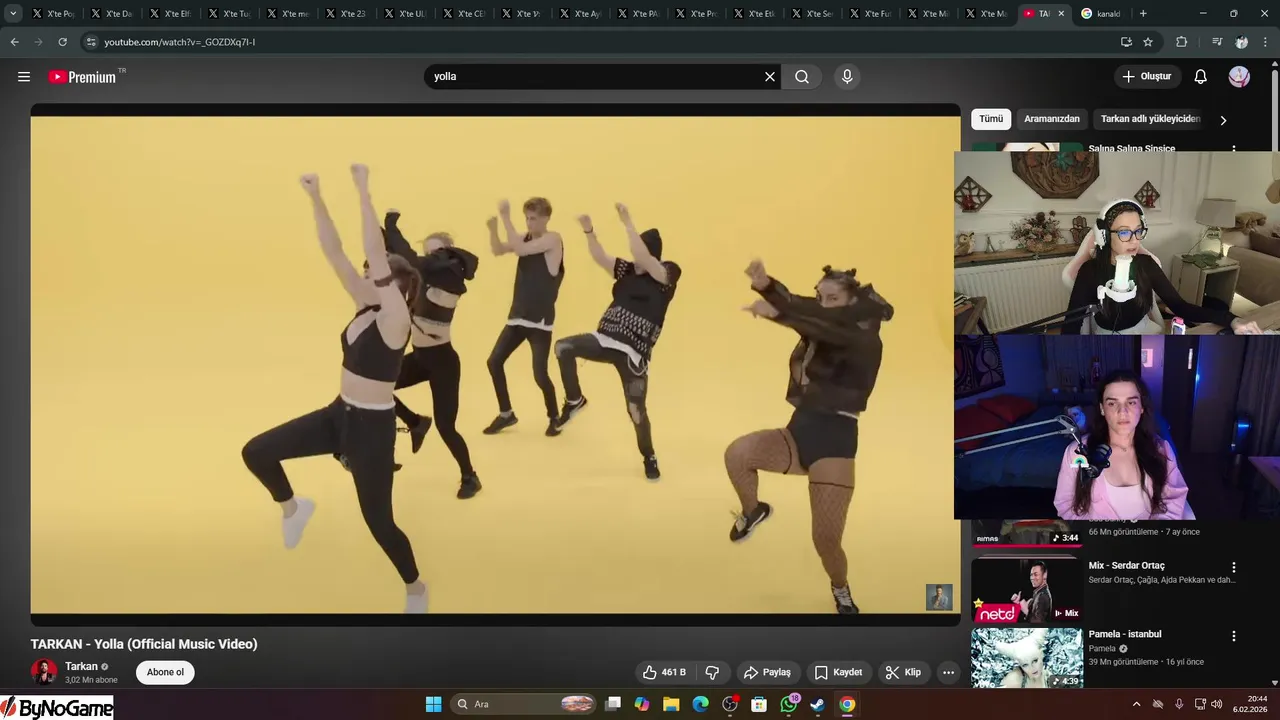Screen dimensions: 1280x720
Task: Open Task View on taskbar
Action: [x=613, y=704]
